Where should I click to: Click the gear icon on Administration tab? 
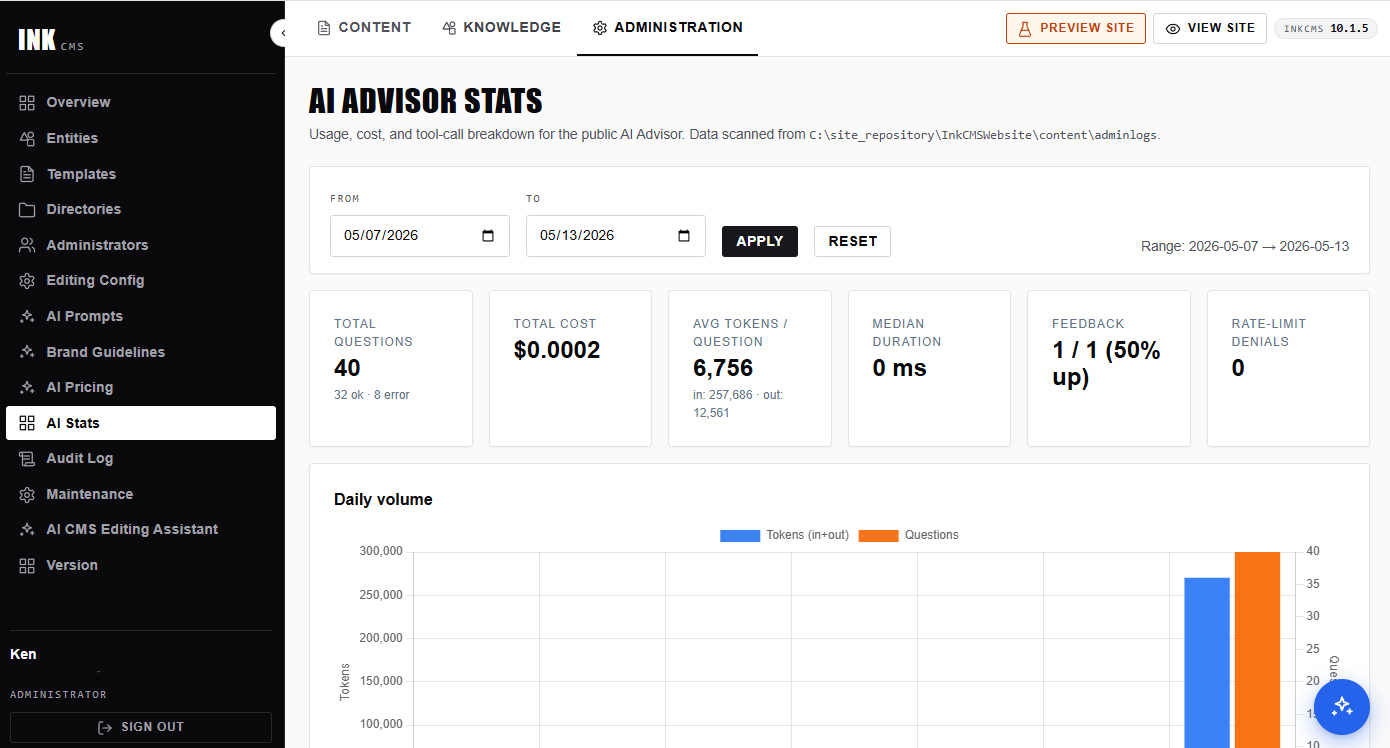click(x=600, y=28)
